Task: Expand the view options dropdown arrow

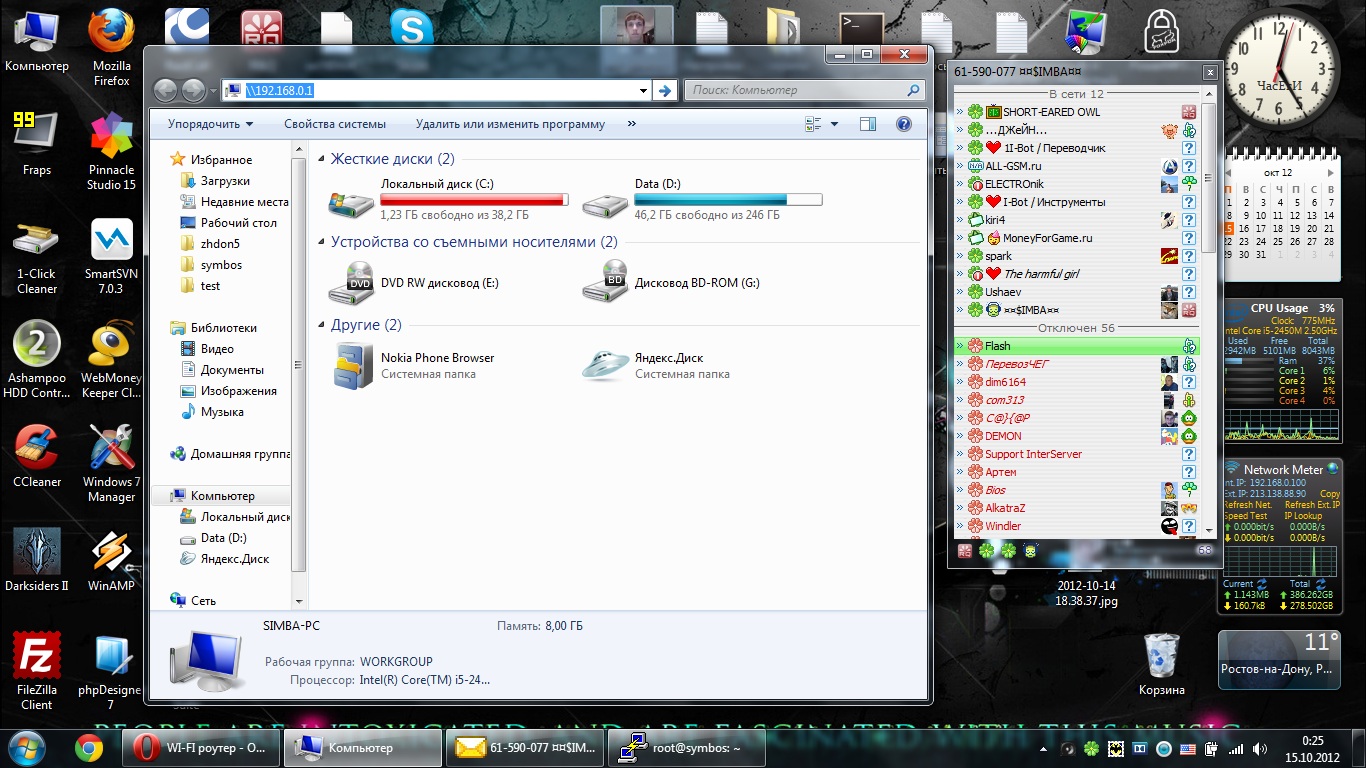Action: click(x=835, y=124)
